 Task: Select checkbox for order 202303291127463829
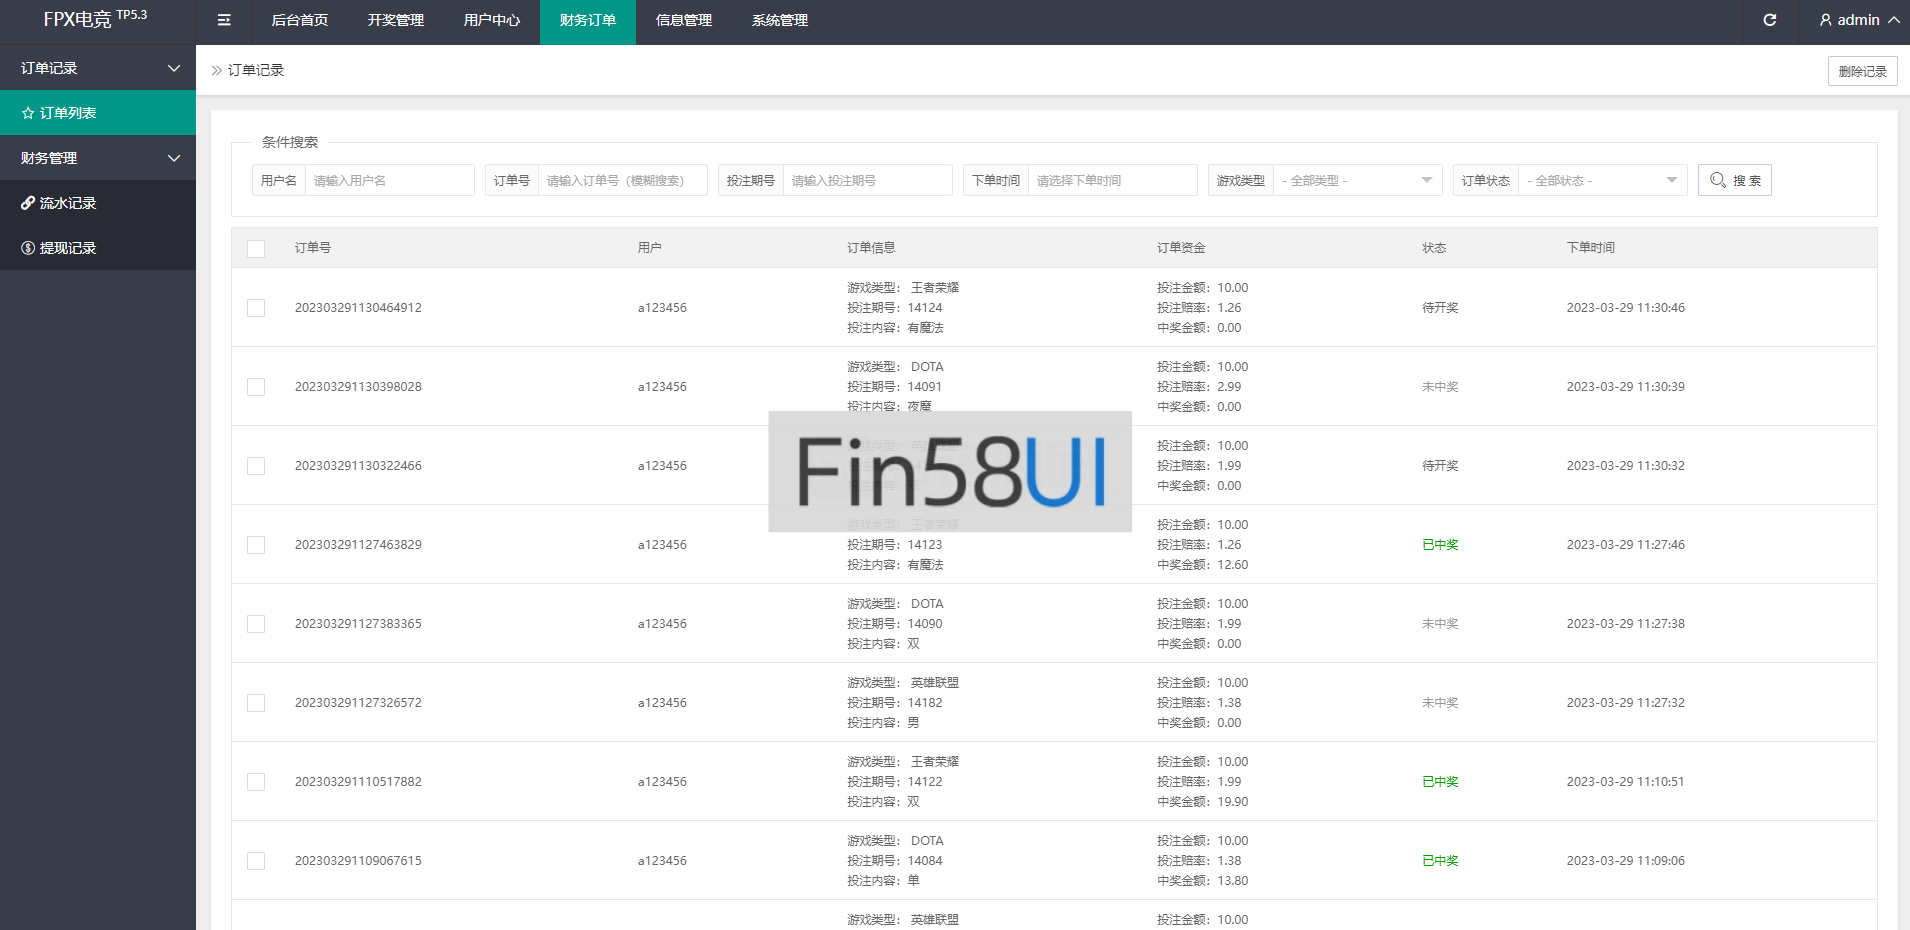point(256,545)
